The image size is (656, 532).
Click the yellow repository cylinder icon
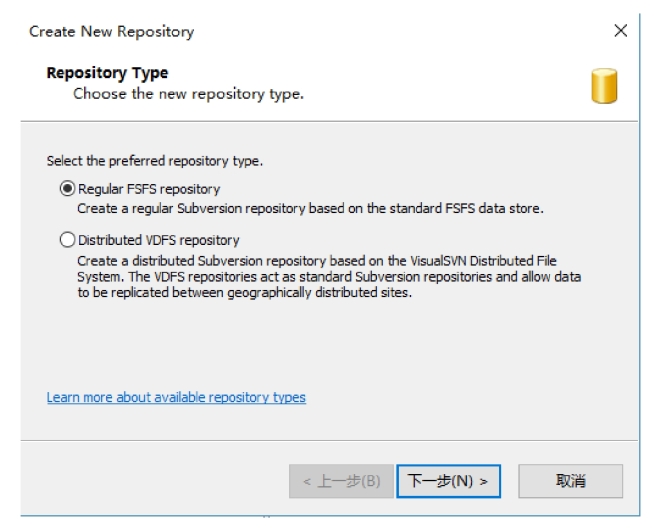point(604,86)
